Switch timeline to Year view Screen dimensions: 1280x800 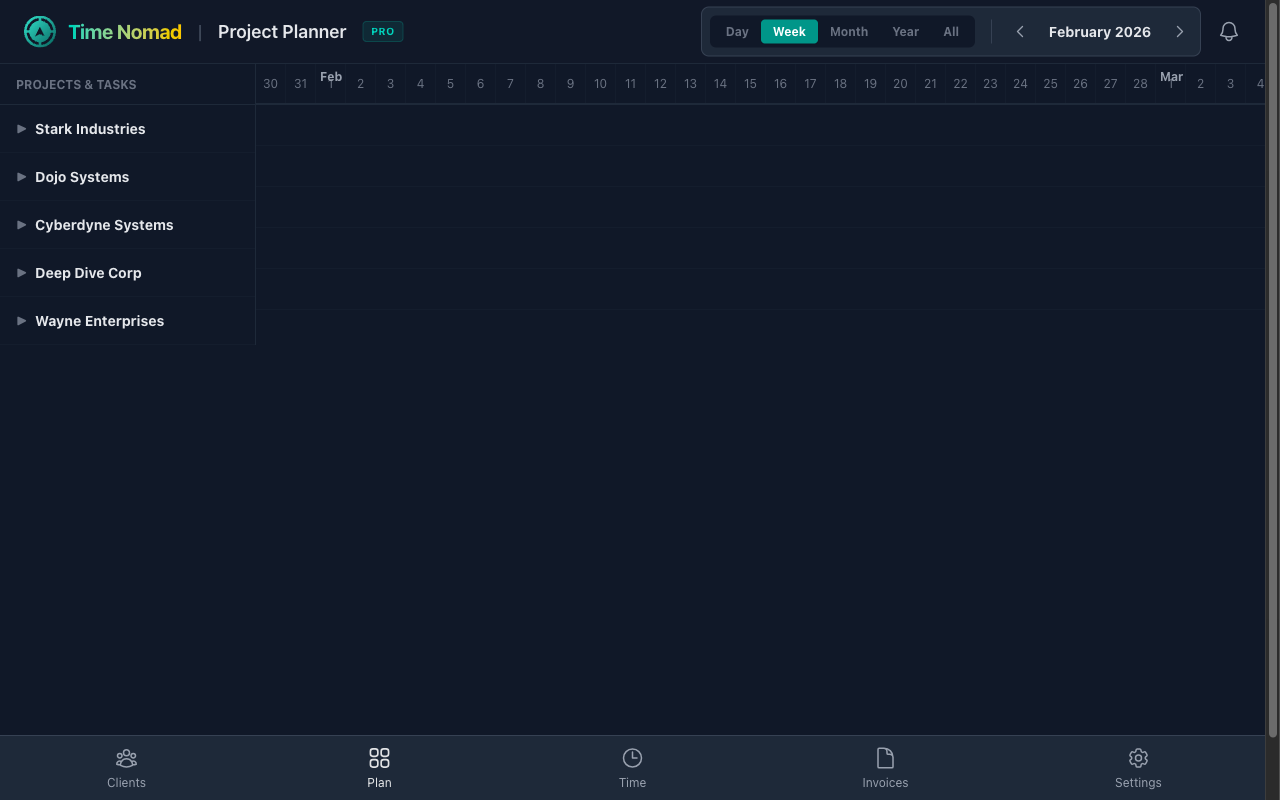[905, 32]
